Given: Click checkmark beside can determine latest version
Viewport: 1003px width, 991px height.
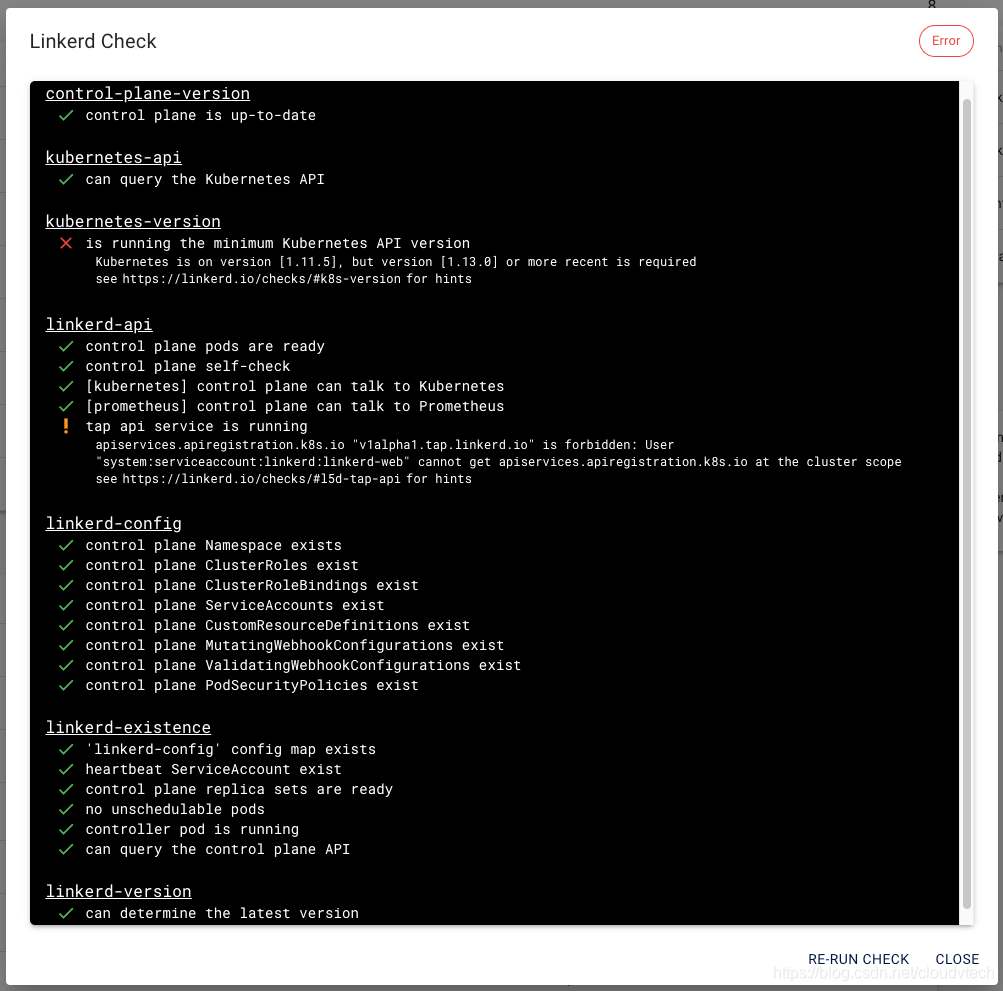Looking at the screenshot, I should point(66,914).
